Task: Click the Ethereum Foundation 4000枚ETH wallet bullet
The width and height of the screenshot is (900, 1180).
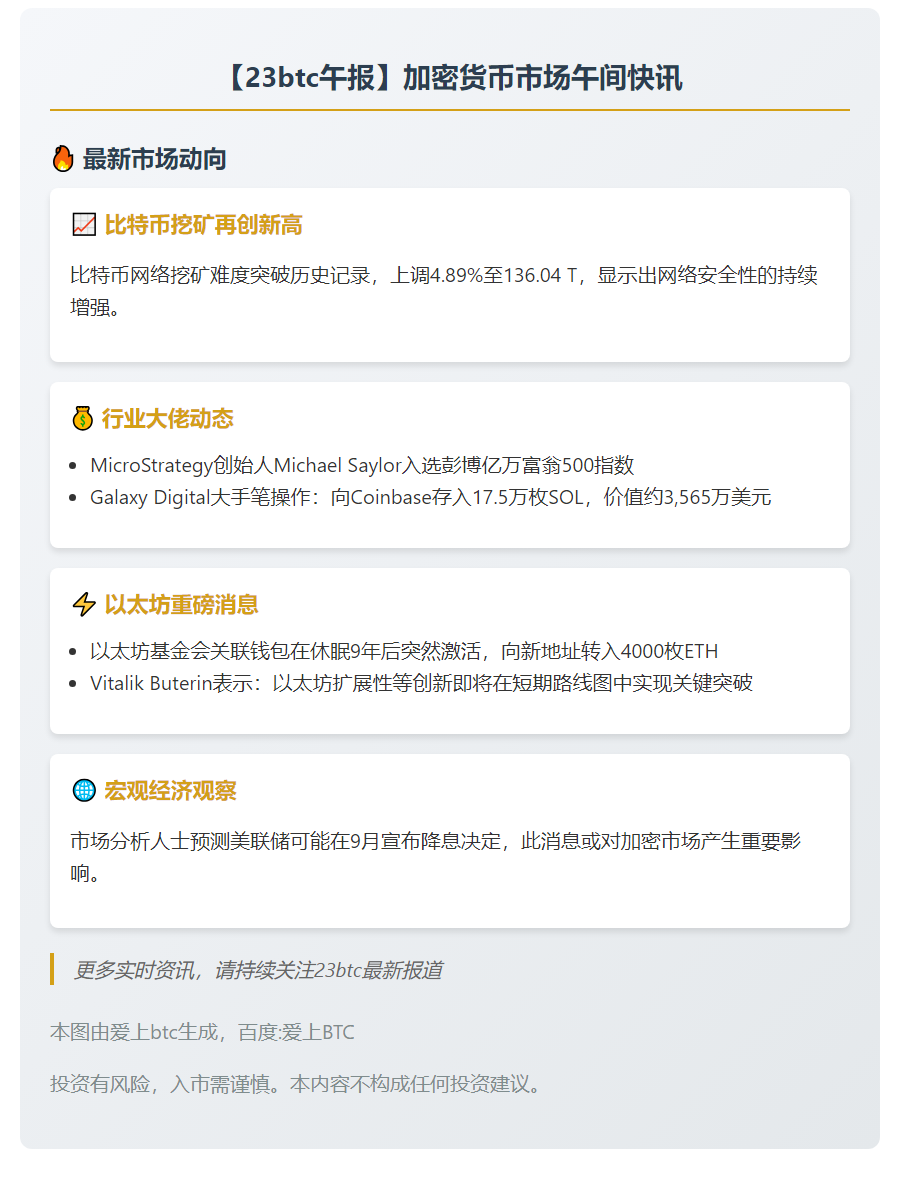Action: click(404, 651)
